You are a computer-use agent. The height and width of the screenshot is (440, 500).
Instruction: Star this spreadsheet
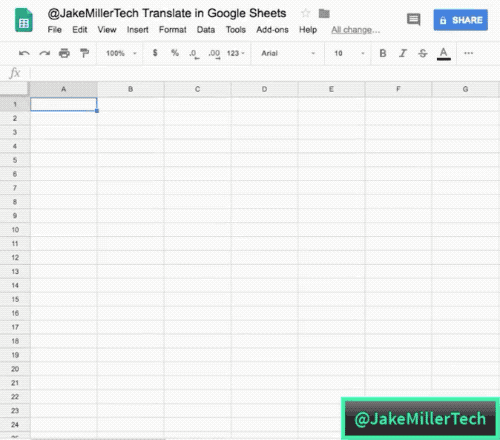coord(305,13)
